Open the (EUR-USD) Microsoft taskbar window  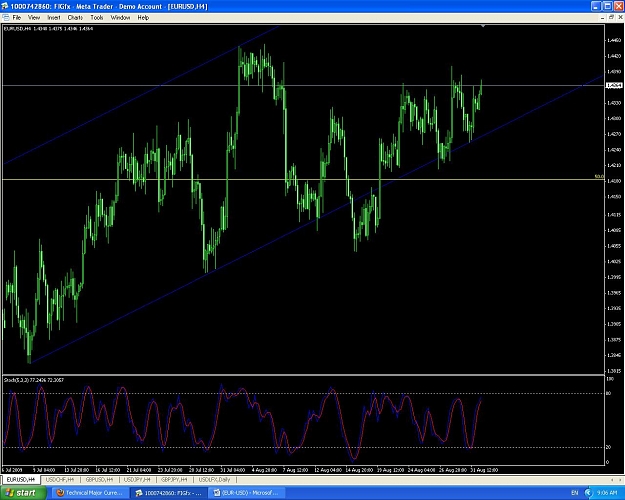(247, 493)
